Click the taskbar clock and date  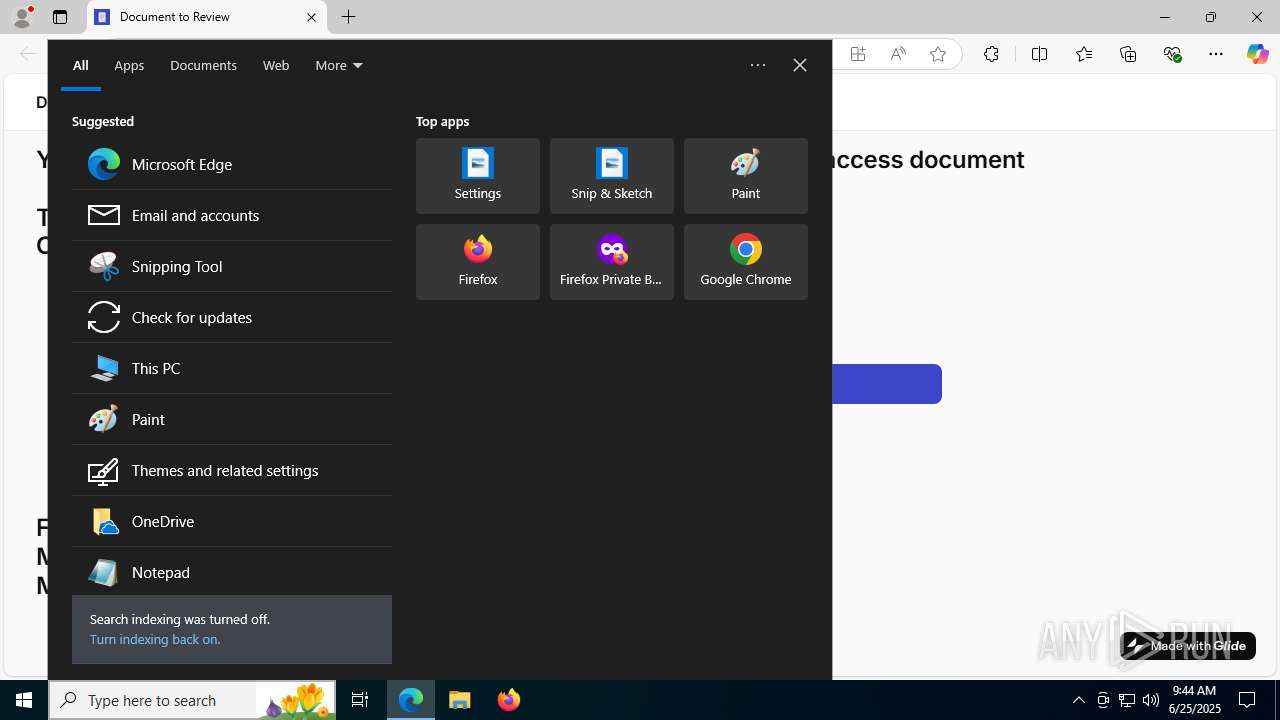(x=1196, y=700)
